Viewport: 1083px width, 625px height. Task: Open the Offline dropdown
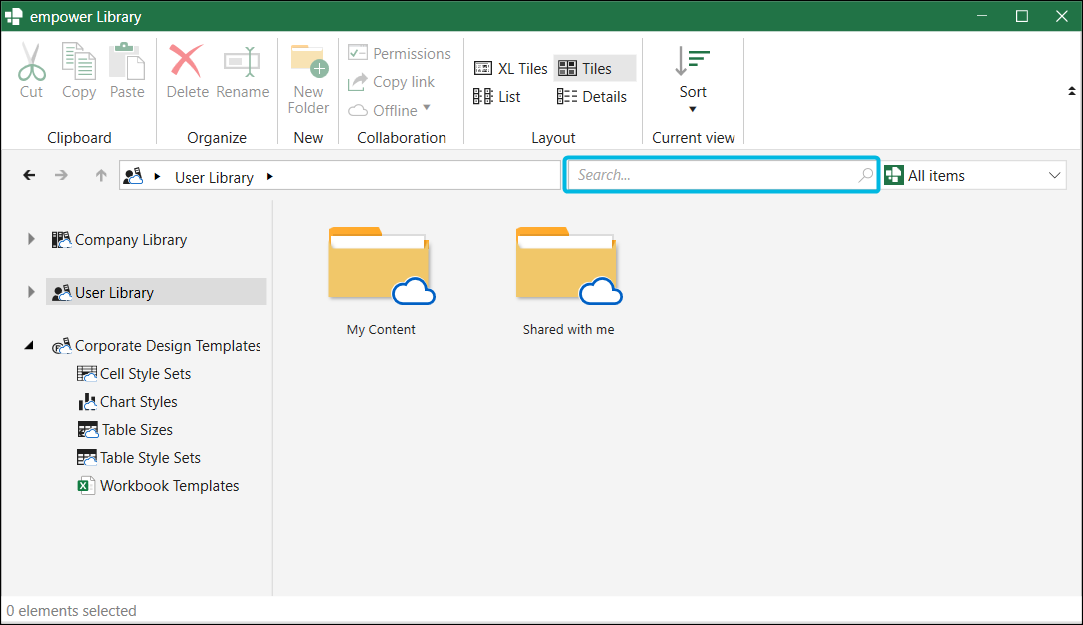pyautogui.click(x=390, y=110)
